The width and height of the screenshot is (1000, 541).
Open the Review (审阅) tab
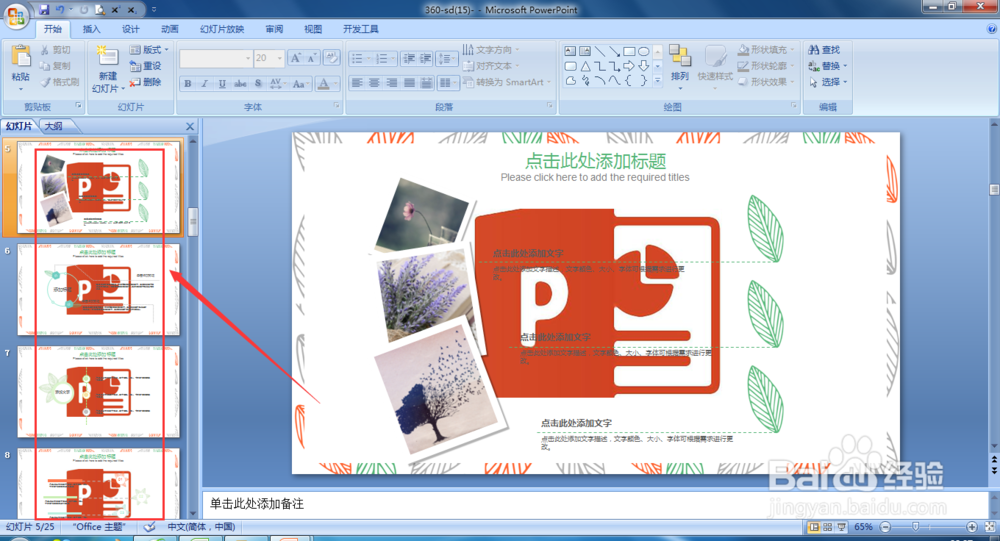pos(274,29)
